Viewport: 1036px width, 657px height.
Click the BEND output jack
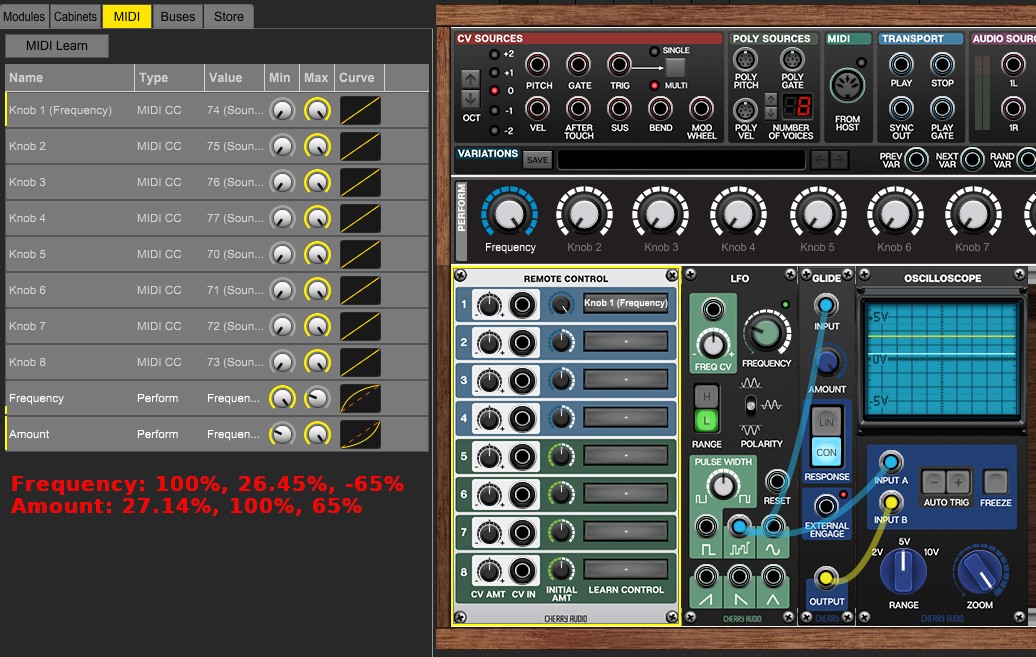click(x=660, y=108)
